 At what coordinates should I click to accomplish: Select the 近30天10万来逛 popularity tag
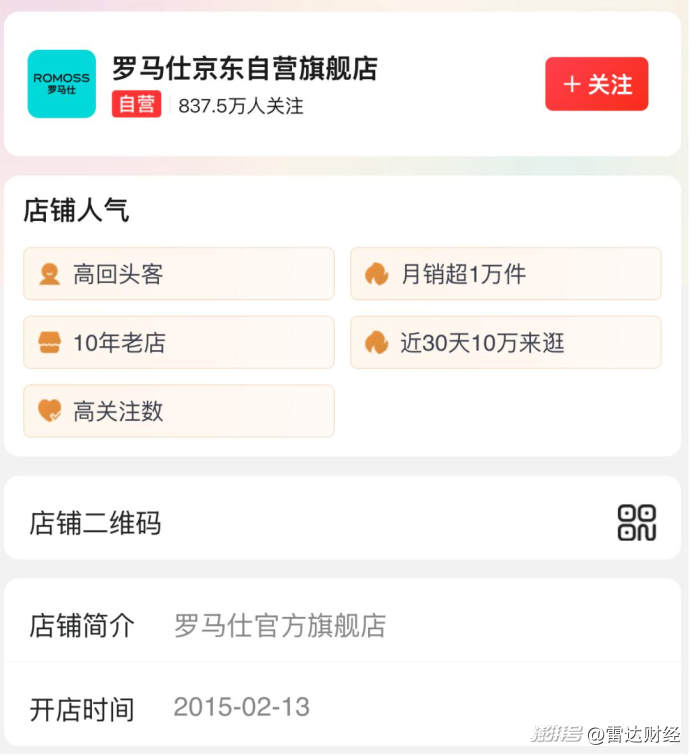pos(505,343)
